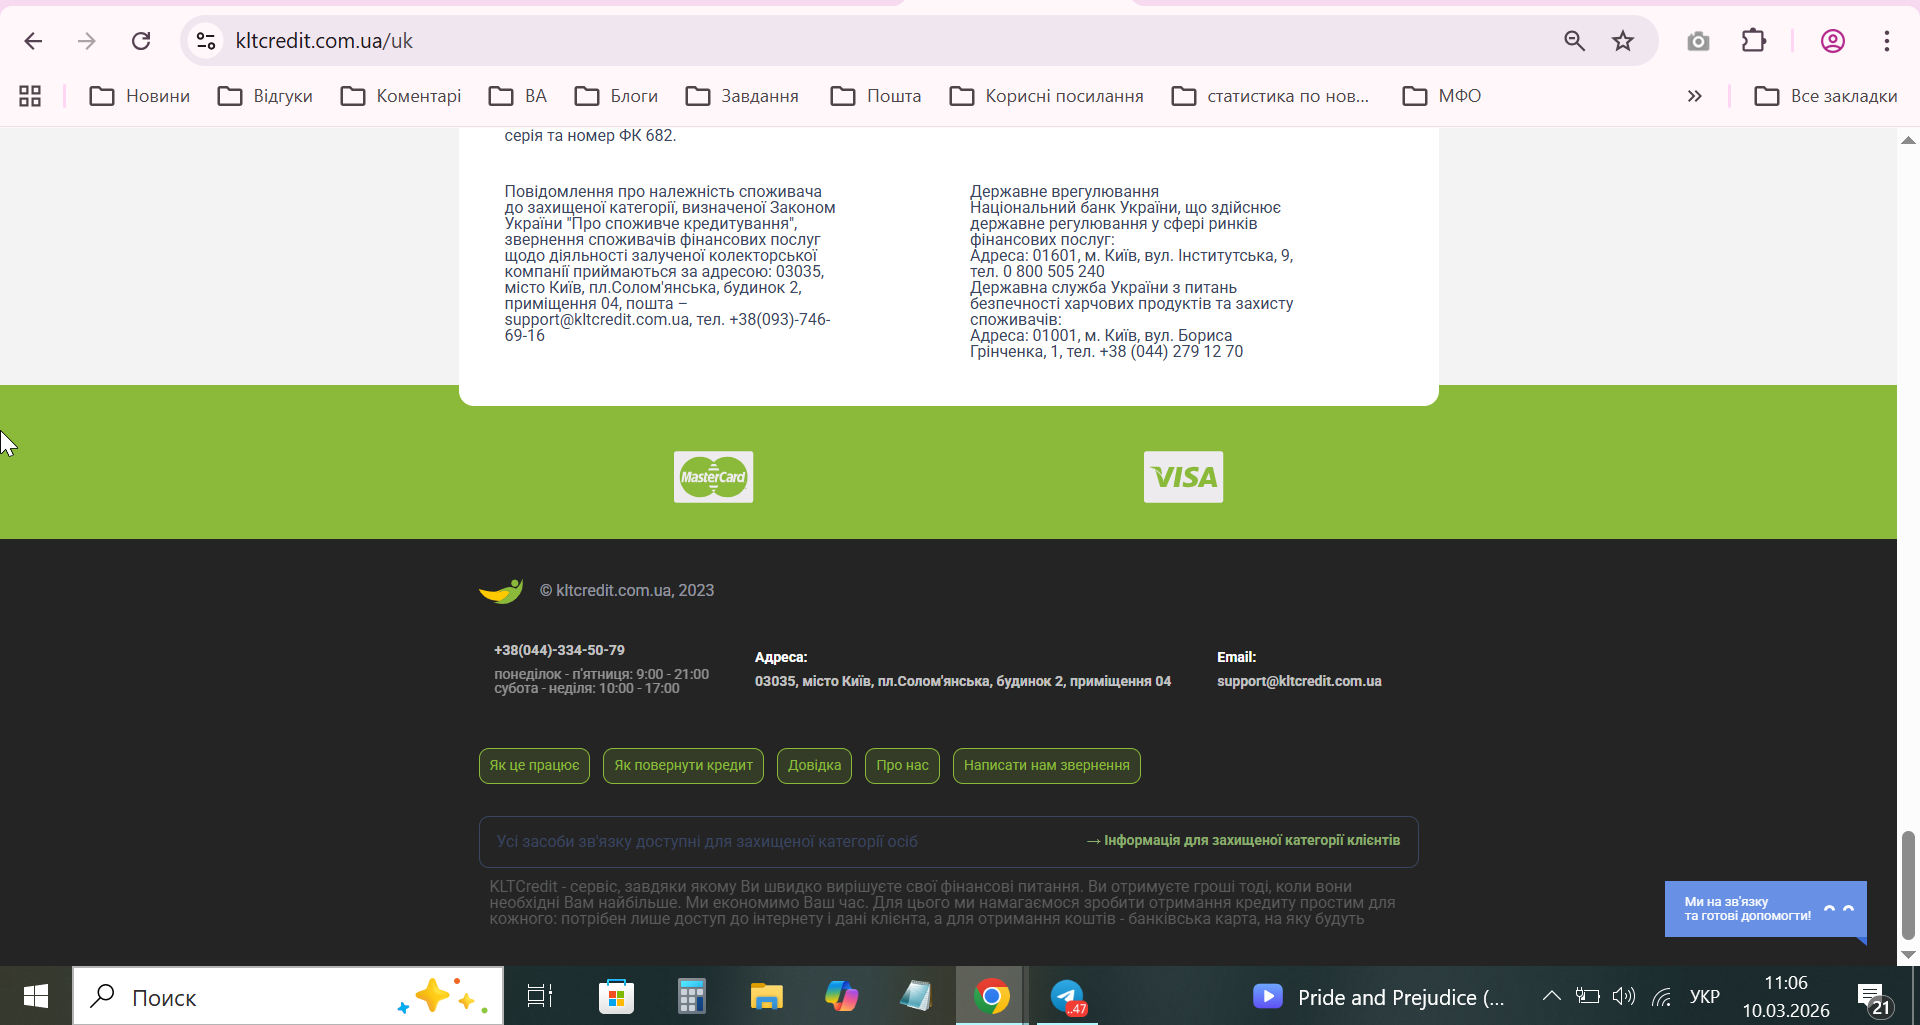
Task: Open the Корисні посилання bookmark folder
Action: [1046, 96]
